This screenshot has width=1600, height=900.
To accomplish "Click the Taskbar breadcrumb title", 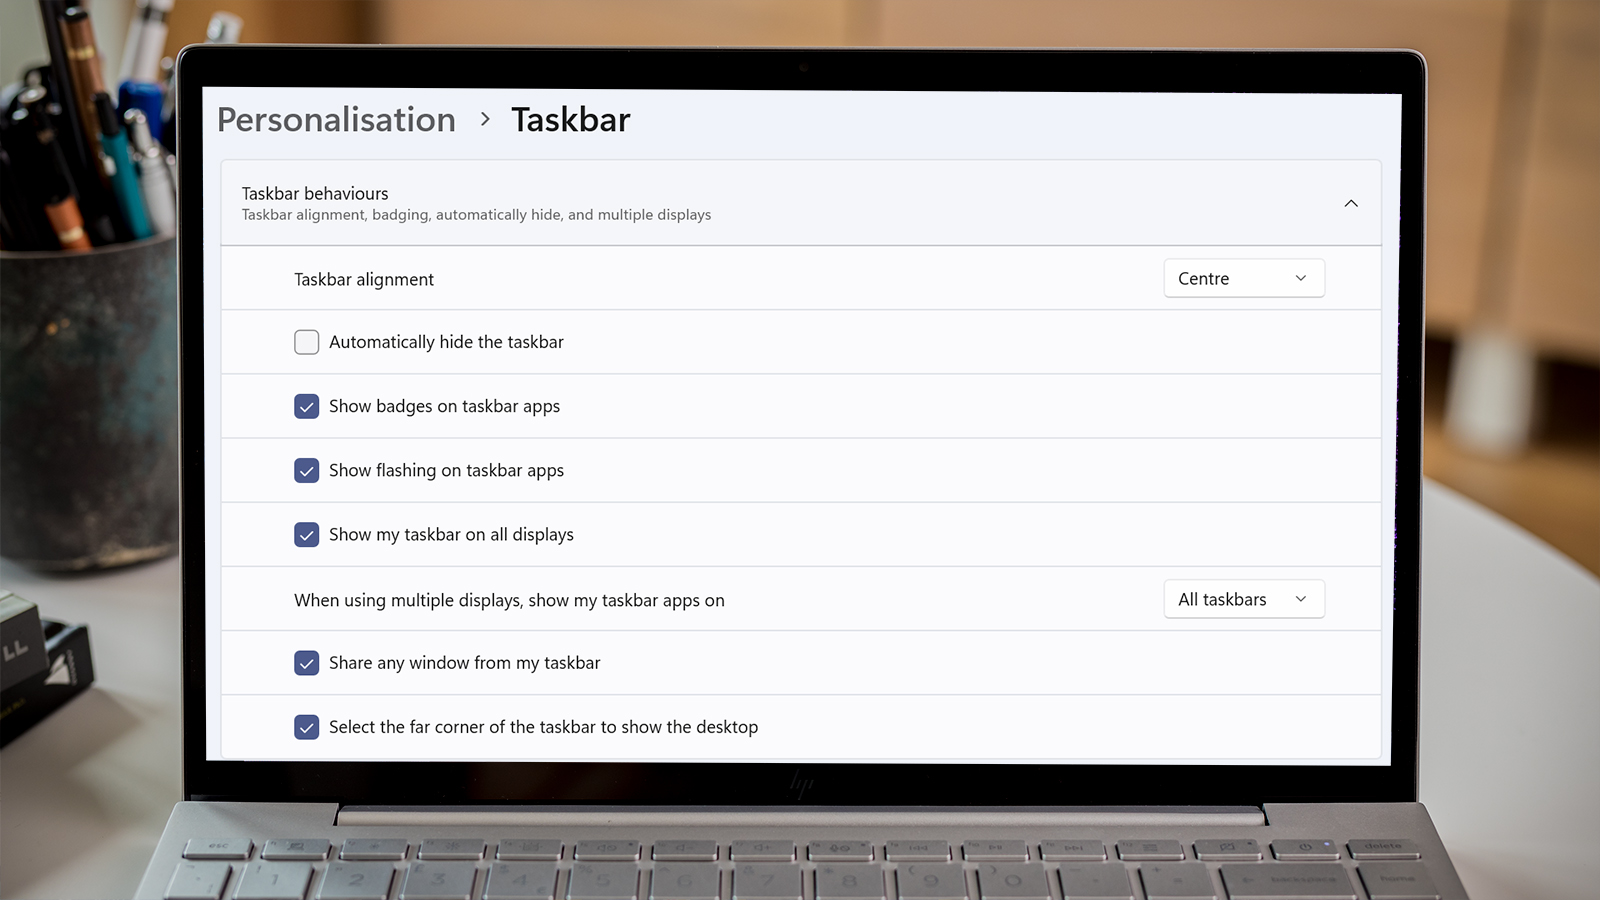I will (571, 120).
